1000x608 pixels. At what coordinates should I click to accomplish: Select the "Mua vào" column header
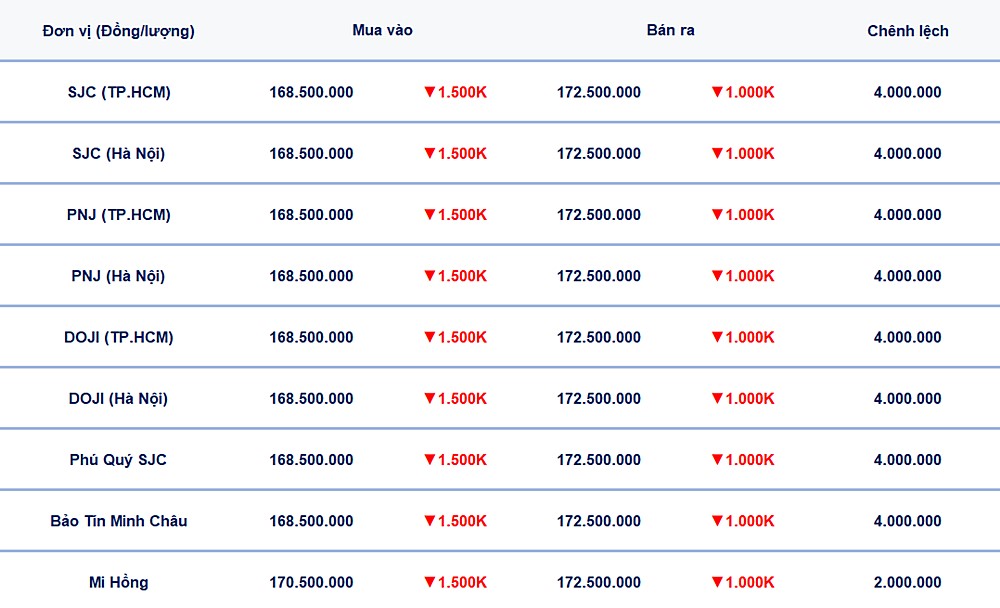tap(382, 30)
